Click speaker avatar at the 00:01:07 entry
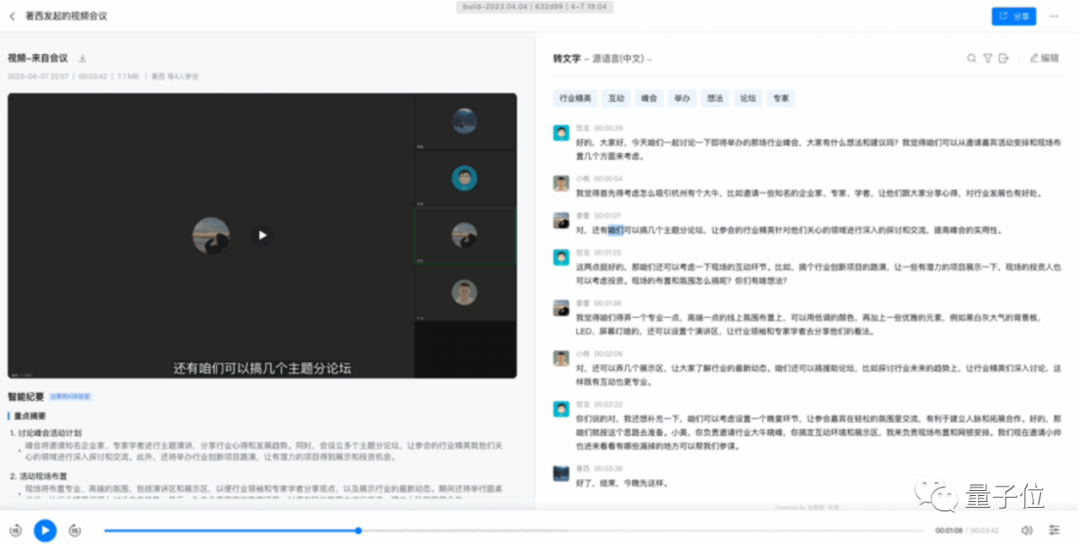 (x=561, y=220)
